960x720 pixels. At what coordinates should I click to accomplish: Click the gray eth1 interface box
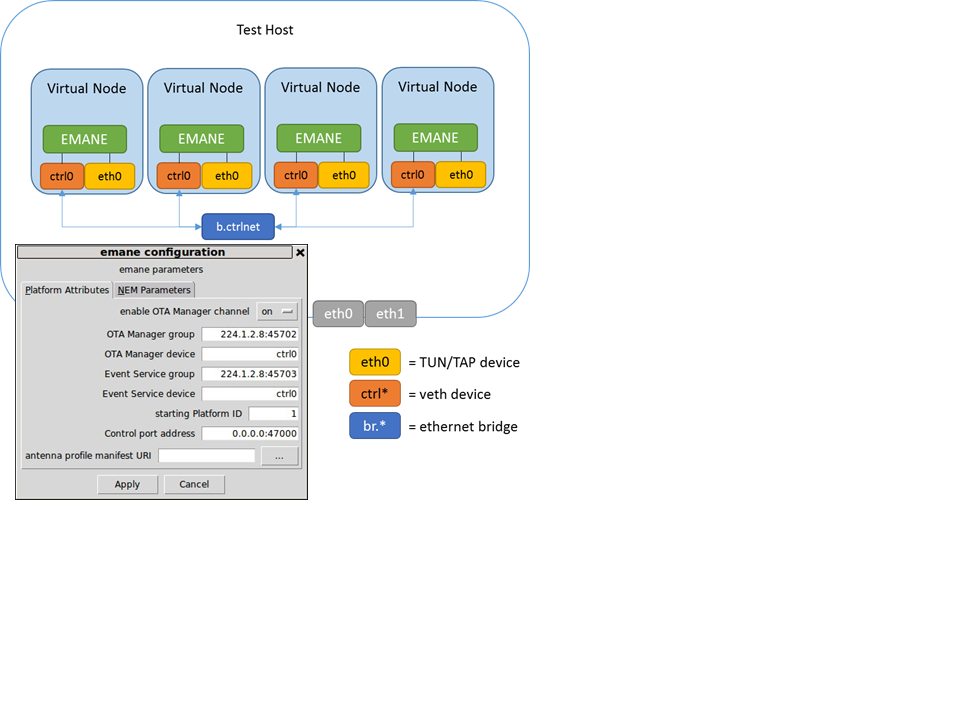(x=391, y=314)
